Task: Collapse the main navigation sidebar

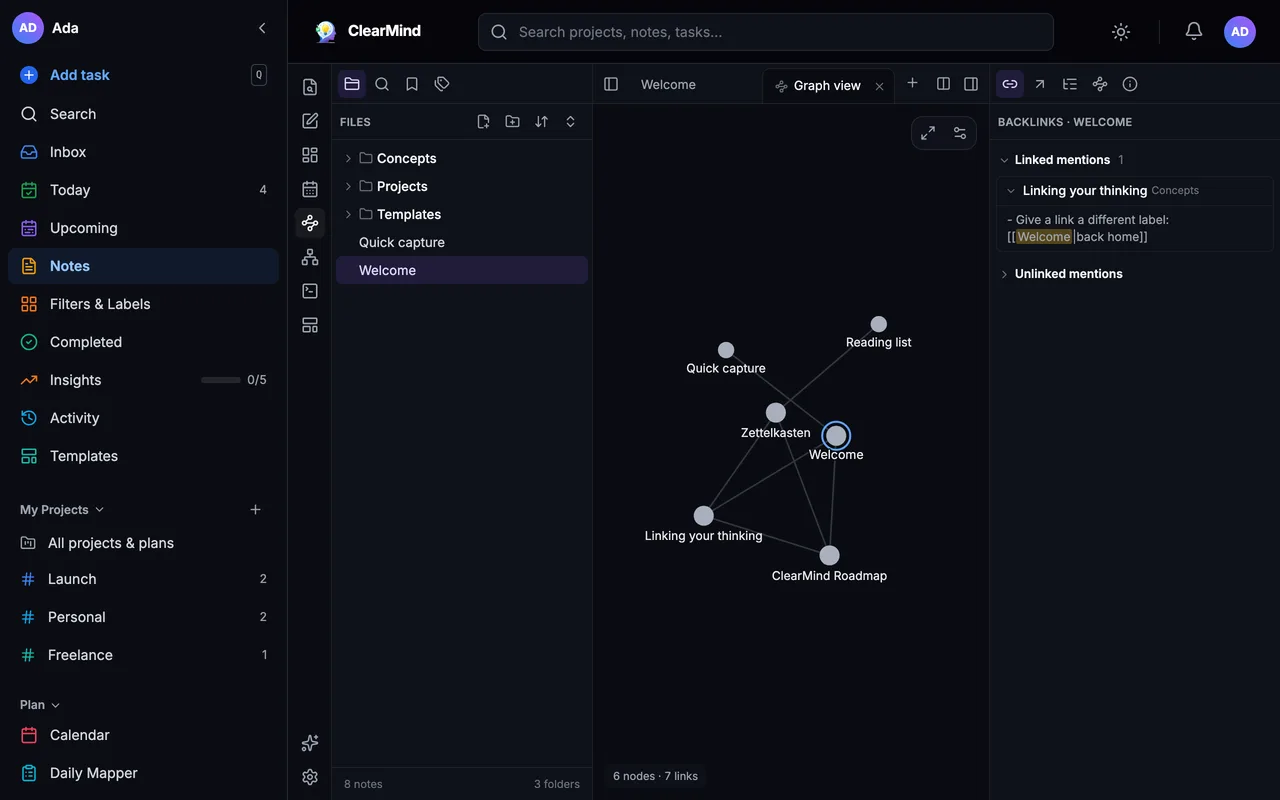Action: click(262, 28)
